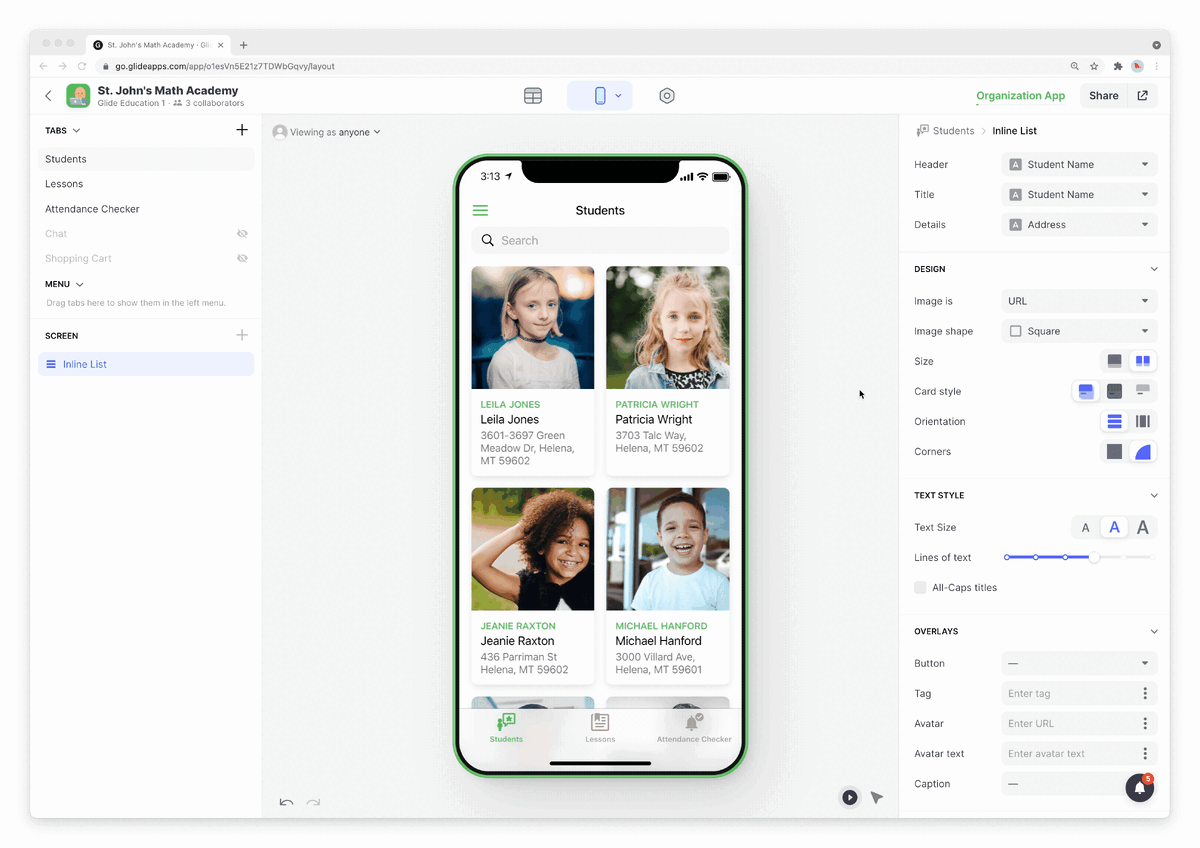The height and width of the screenshot is (848, 1200).
Task: Open app in new window icon
Action: coord(1143,96)
